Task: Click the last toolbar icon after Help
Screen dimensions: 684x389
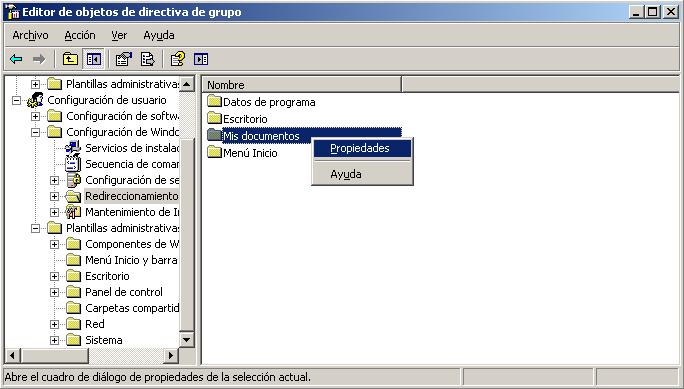Action: [201, 59]
